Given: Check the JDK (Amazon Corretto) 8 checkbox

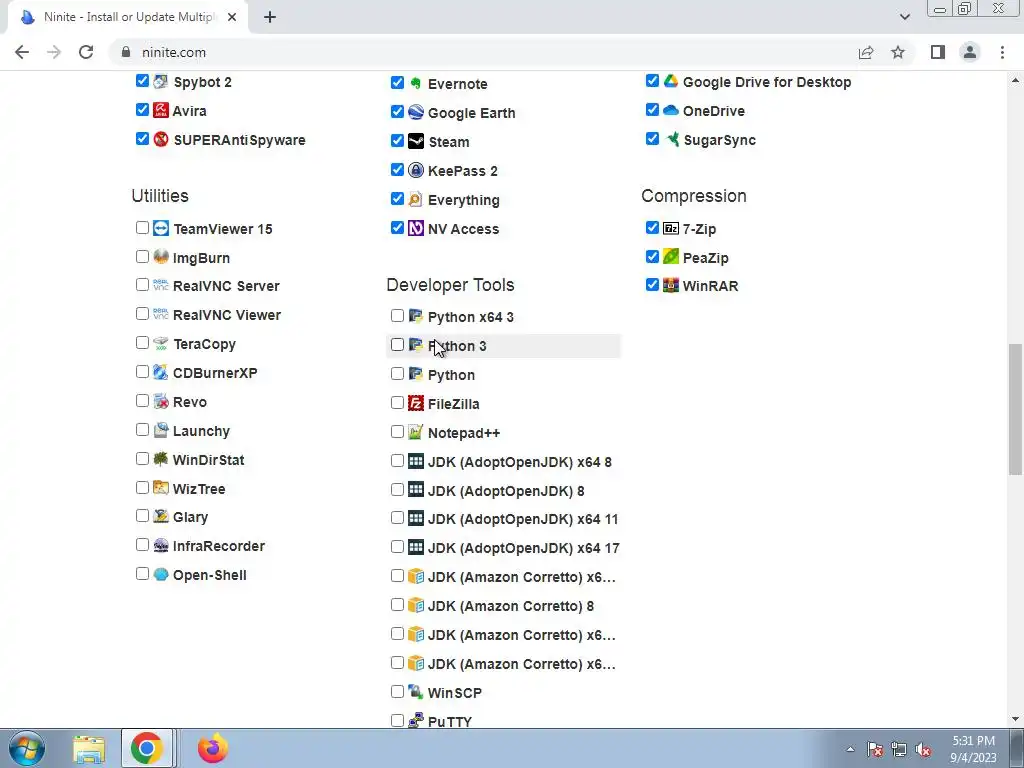Looking at the screenshot, I should pos(397,605).
